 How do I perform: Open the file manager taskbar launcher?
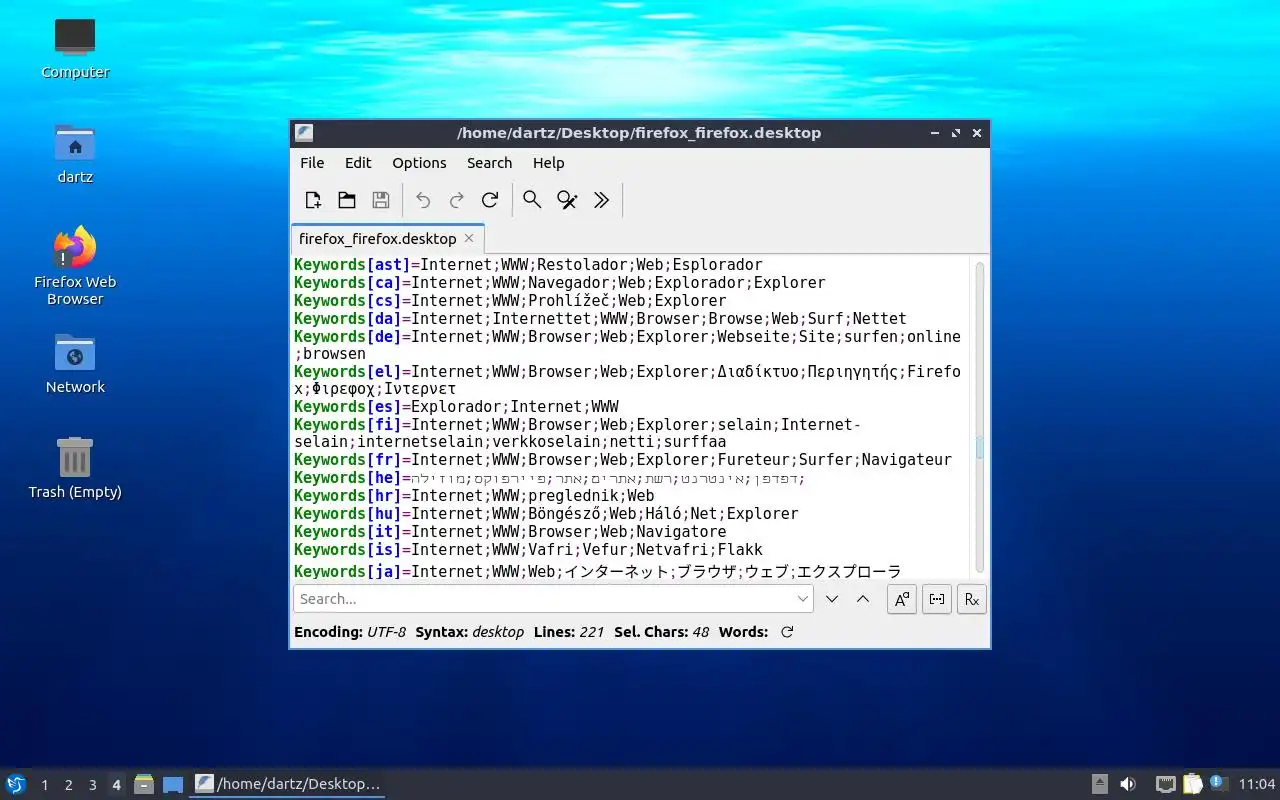(144, 784)
